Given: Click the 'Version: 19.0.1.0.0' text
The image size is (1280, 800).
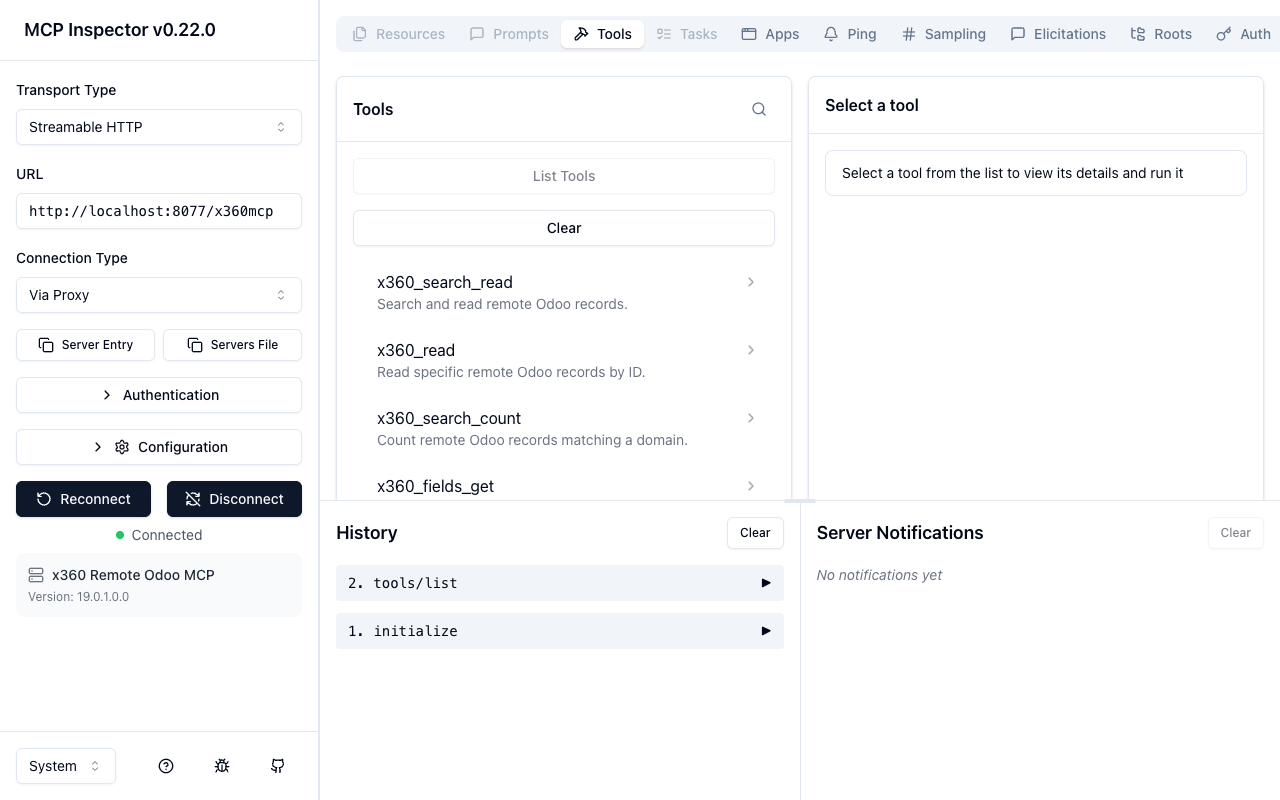Looking at the screenshot, I should (78, 597).
